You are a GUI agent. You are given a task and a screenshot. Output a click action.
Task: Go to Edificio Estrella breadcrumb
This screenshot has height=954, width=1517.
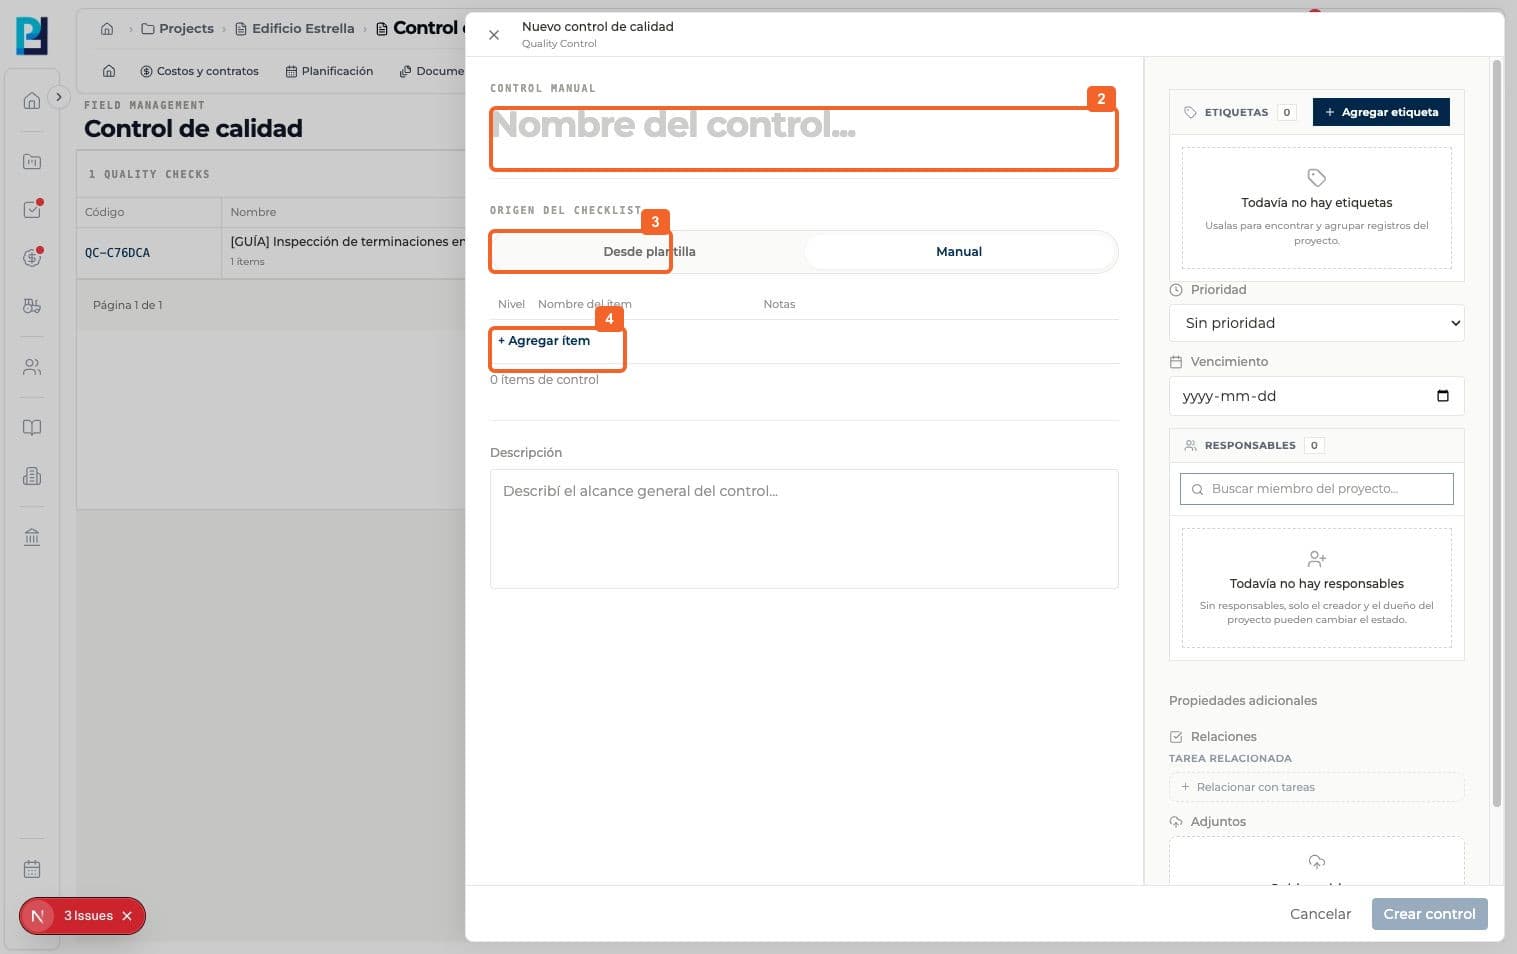[294, 29]
